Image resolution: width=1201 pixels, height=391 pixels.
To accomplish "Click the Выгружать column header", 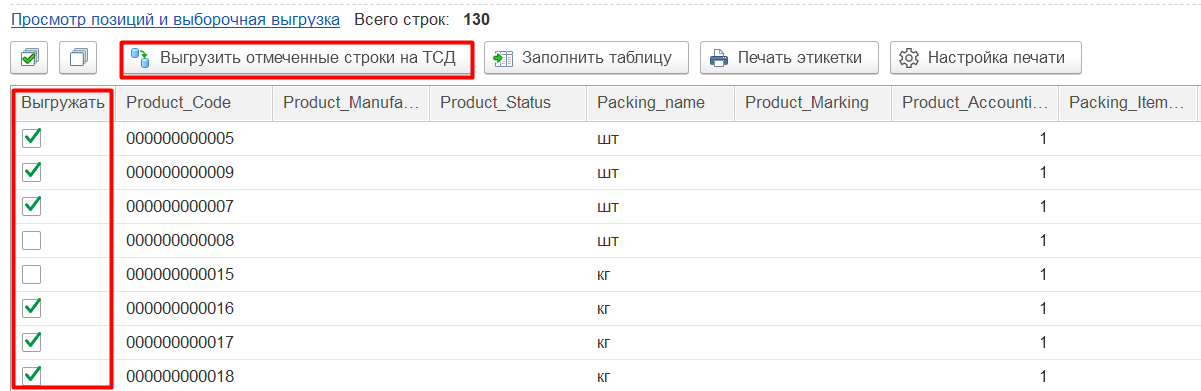I will click(63, 103).
